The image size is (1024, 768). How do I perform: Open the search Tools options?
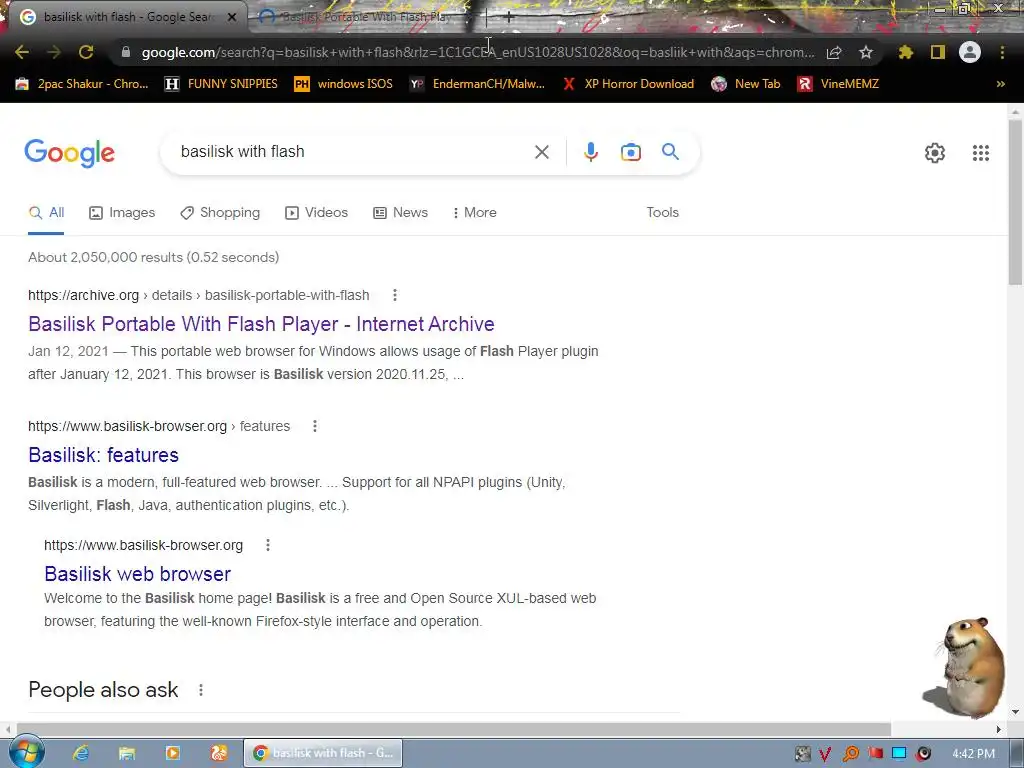662,213
